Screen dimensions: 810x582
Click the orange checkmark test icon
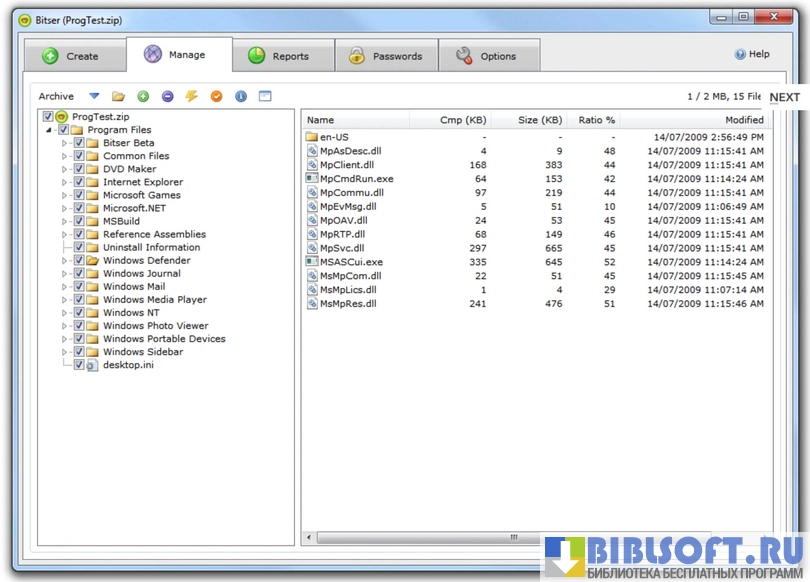216,96
